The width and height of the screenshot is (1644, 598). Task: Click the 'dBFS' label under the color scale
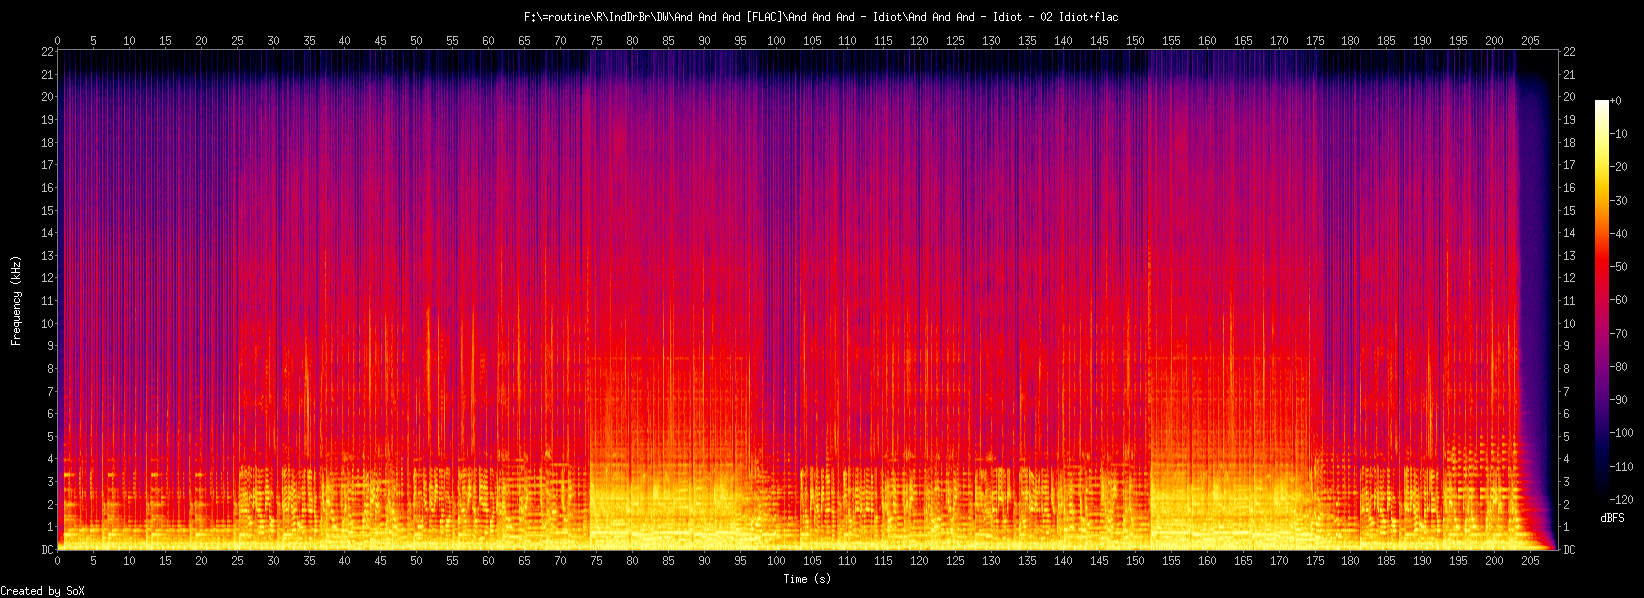1612,518
